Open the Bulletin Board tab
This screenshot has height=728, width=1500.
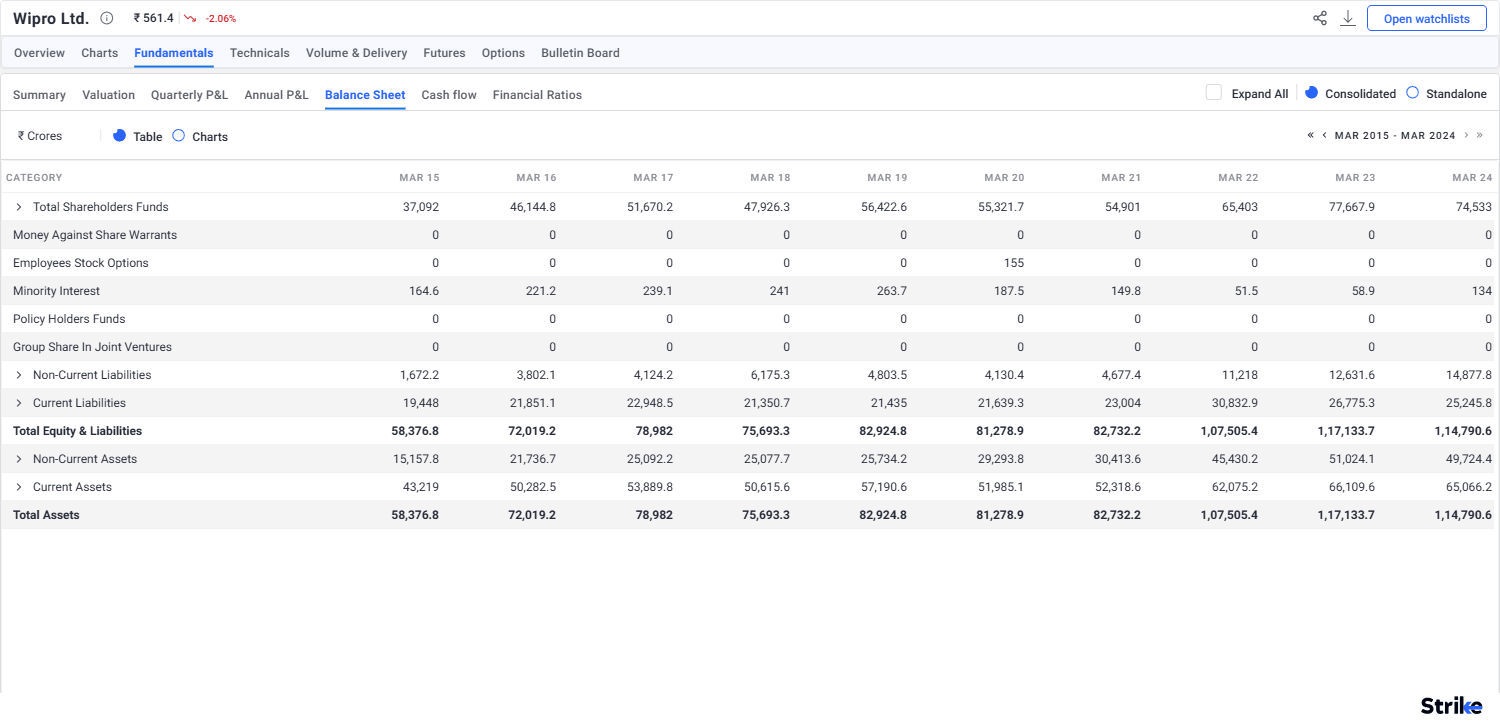(580, 53)
